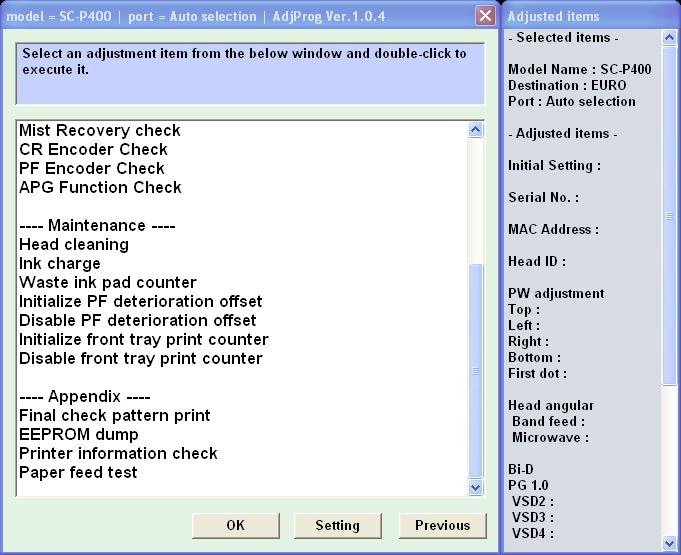The width and height of the screenshot is (681, 555).
Task: Select CR Encoder Check item
Action: click(x=93, y=149)
